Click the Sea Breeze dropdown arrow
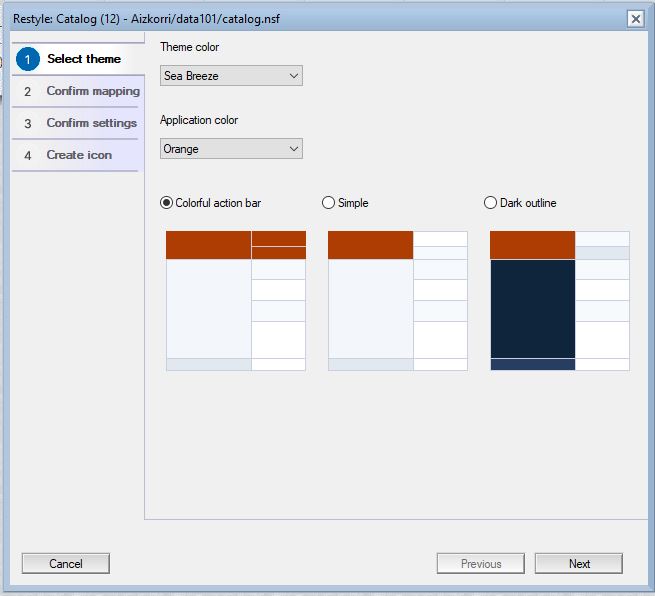655x596 pixels. click(293, 76)
